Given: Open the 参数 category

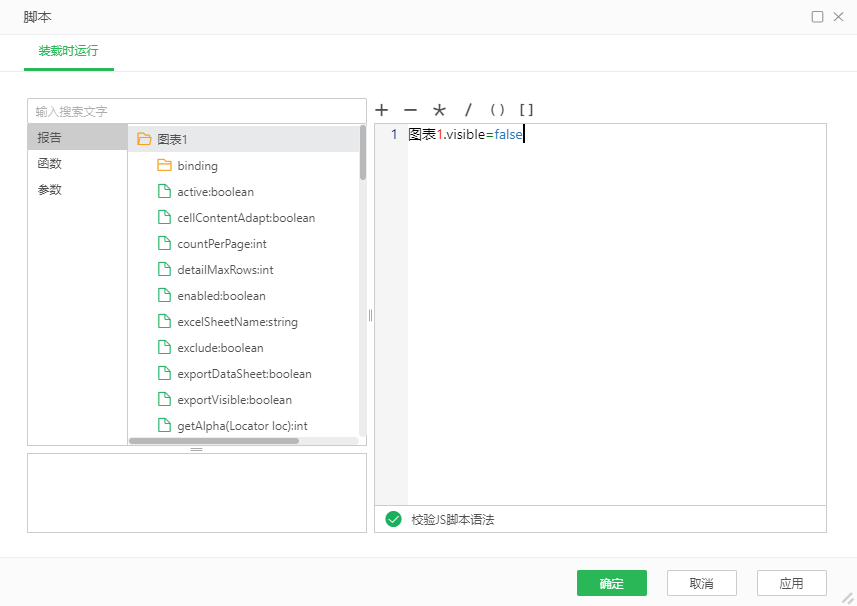Looking at the screenshot, I should point(50,189).
